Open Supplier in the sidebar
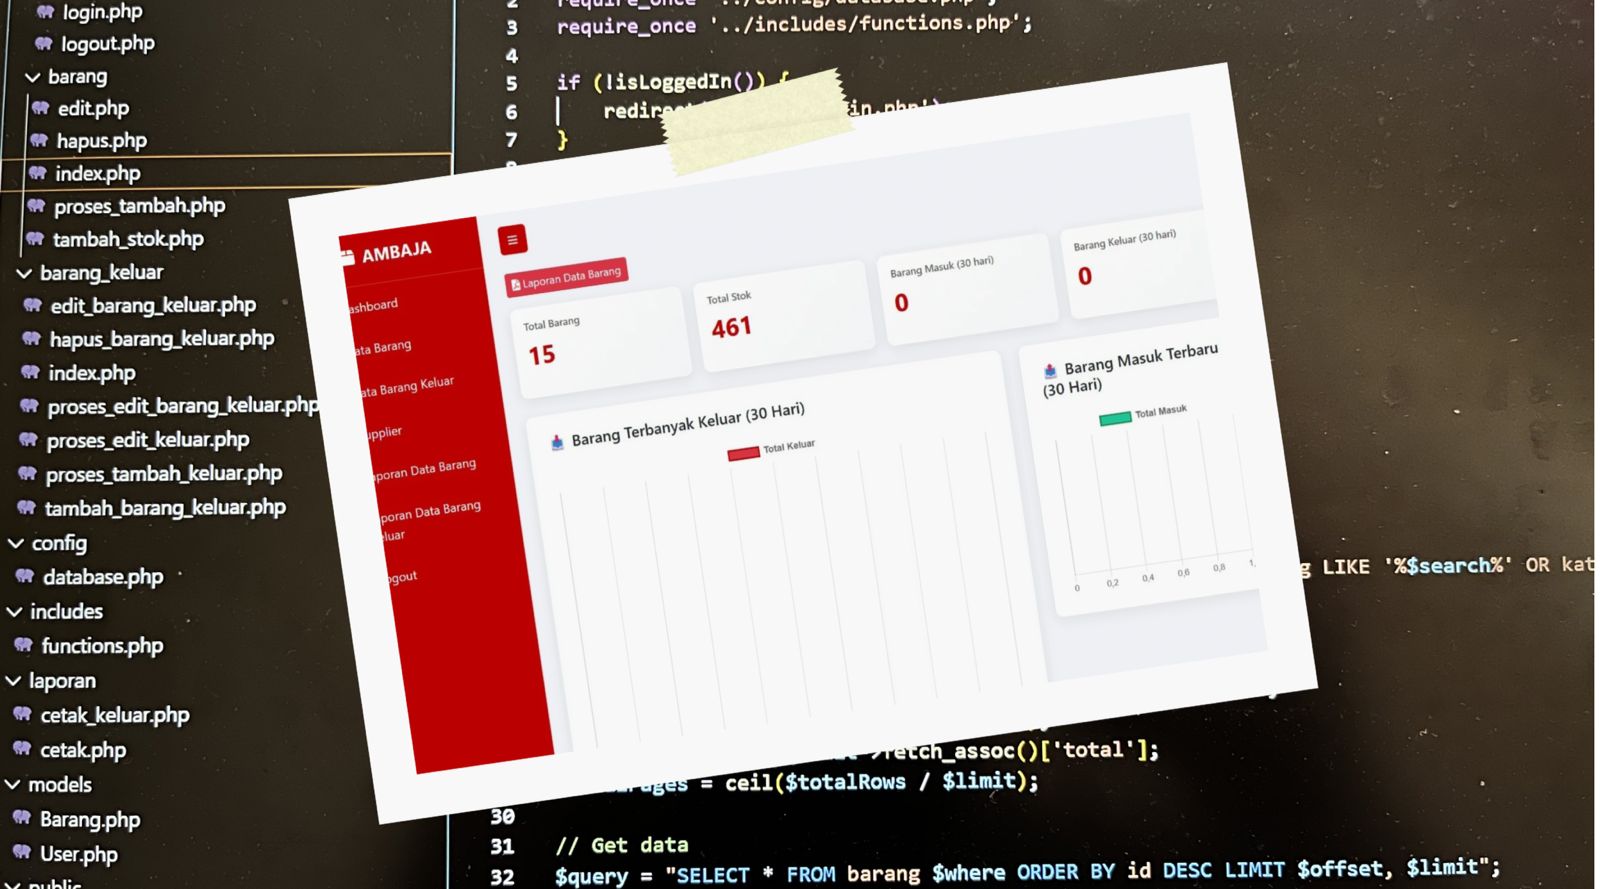The height and width of the screenshot is (889, 1600). pos(384,432)
